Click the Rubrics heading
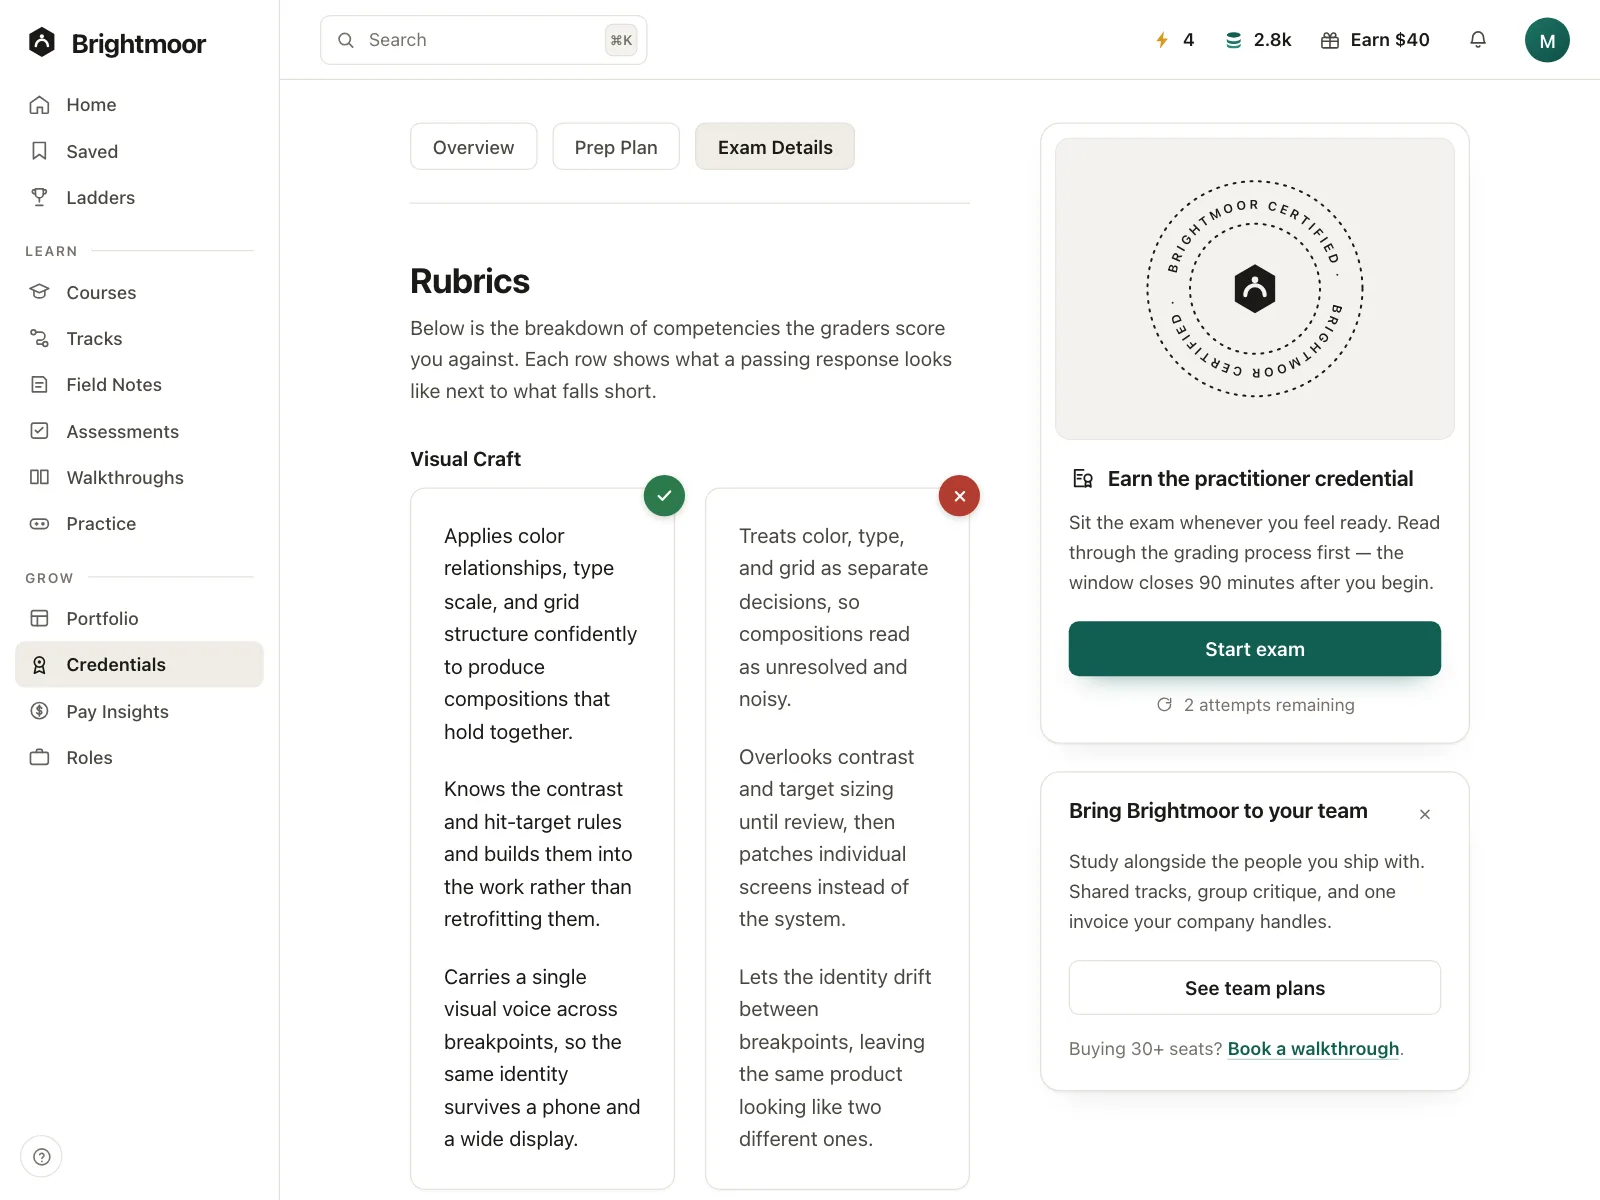 pos(470,281)
